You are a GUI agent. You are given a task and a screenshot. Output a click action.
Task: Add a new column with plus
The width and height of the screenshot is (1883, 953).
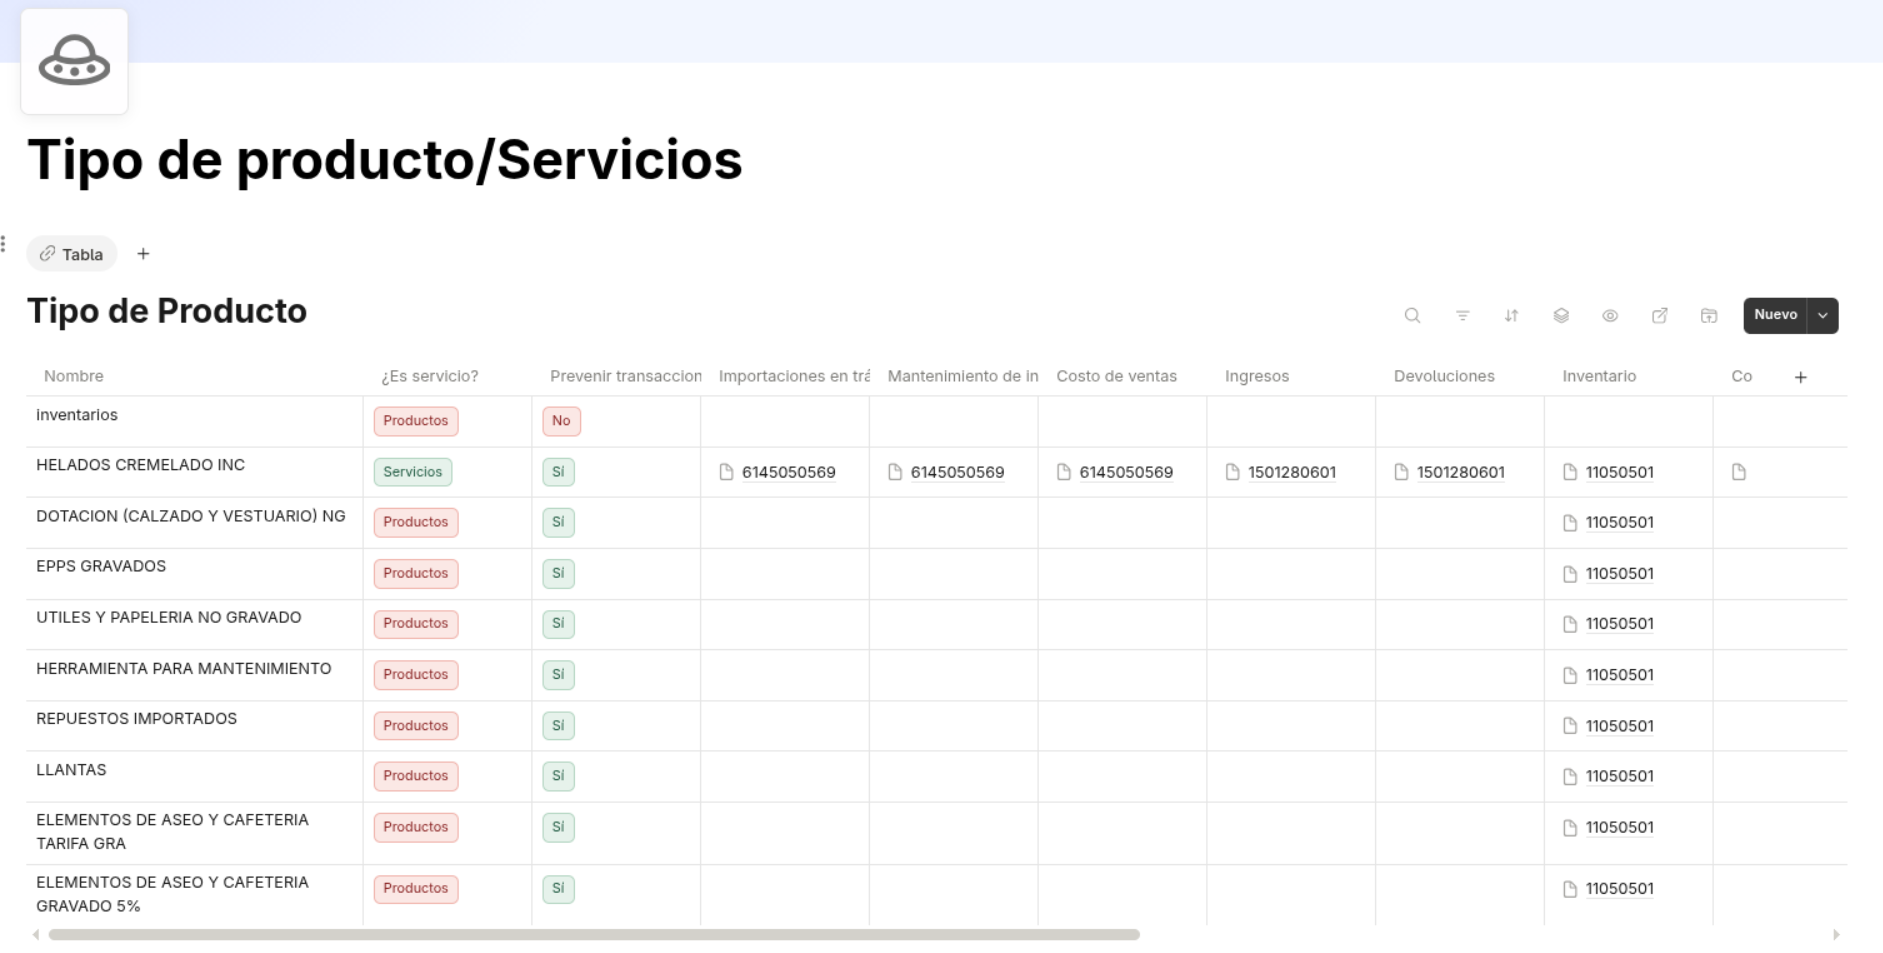click(1800, 377)
